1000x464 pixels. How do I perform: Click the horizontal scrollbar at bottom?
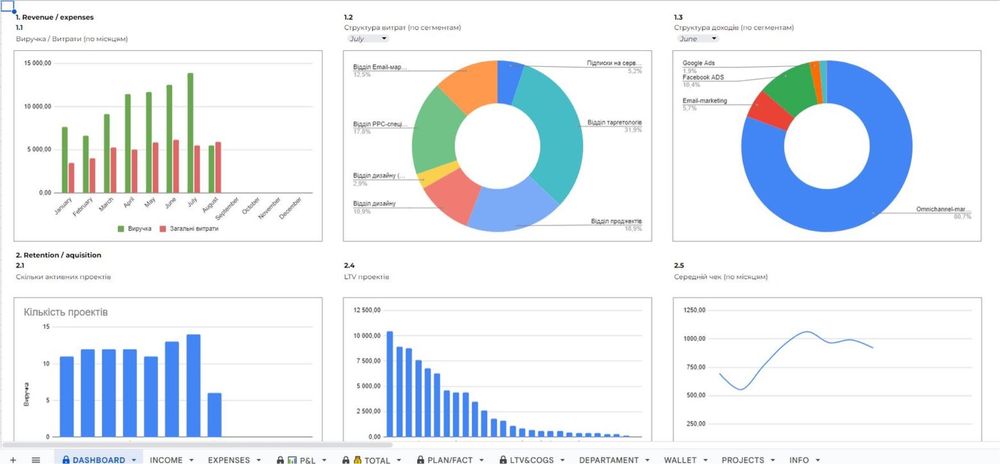coord(196,444)
